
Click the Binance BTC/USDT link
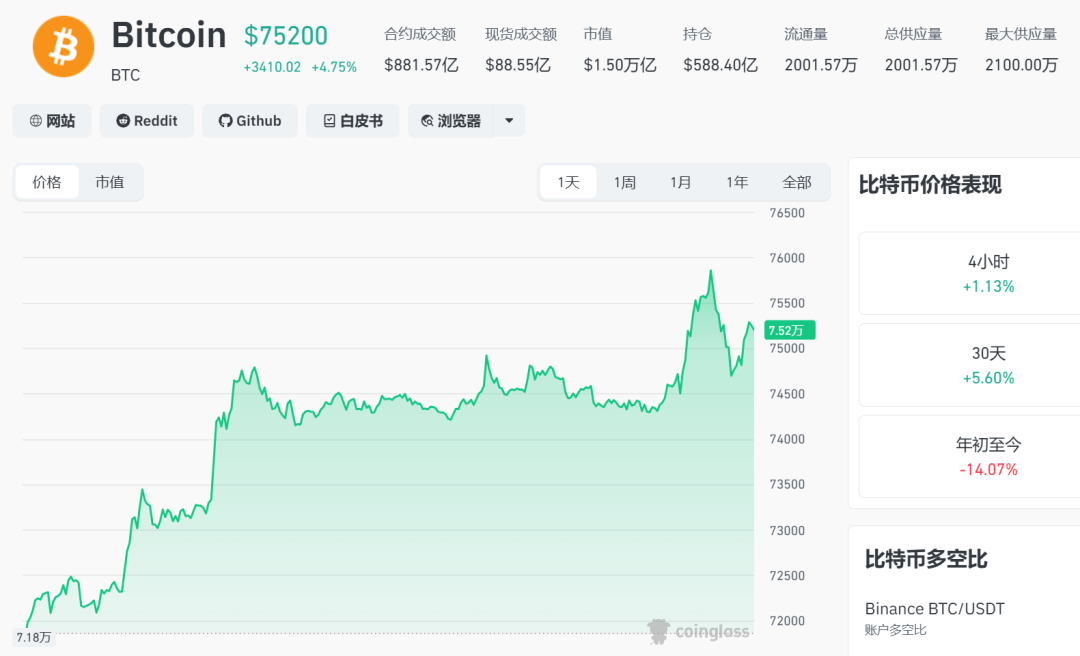point(934,608)
